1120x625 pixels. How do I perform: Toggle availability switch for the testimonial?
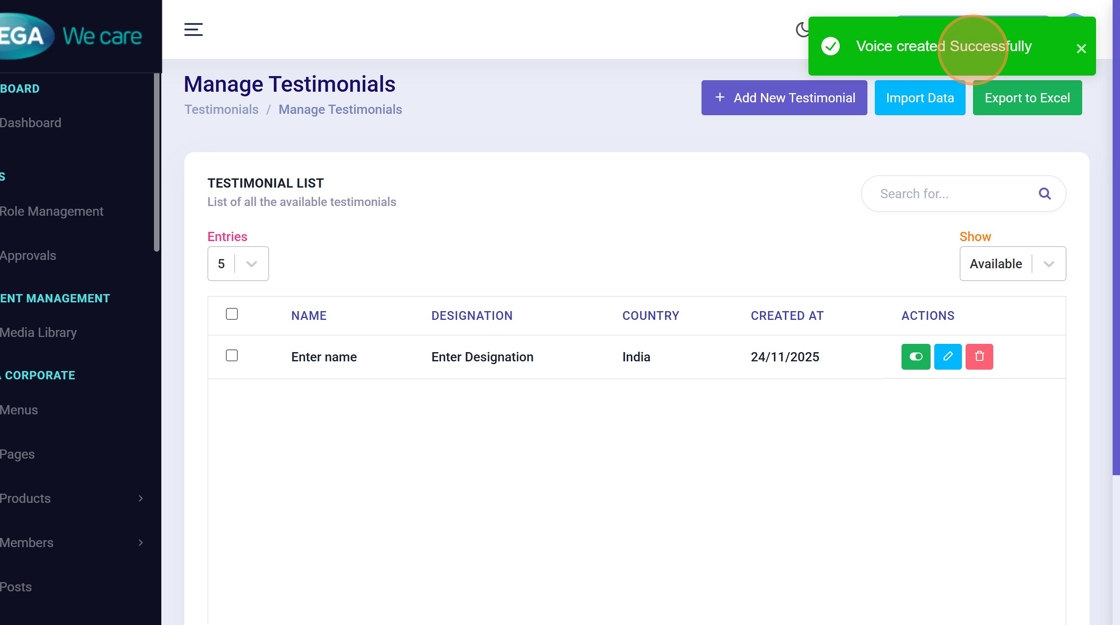(915, 357)
